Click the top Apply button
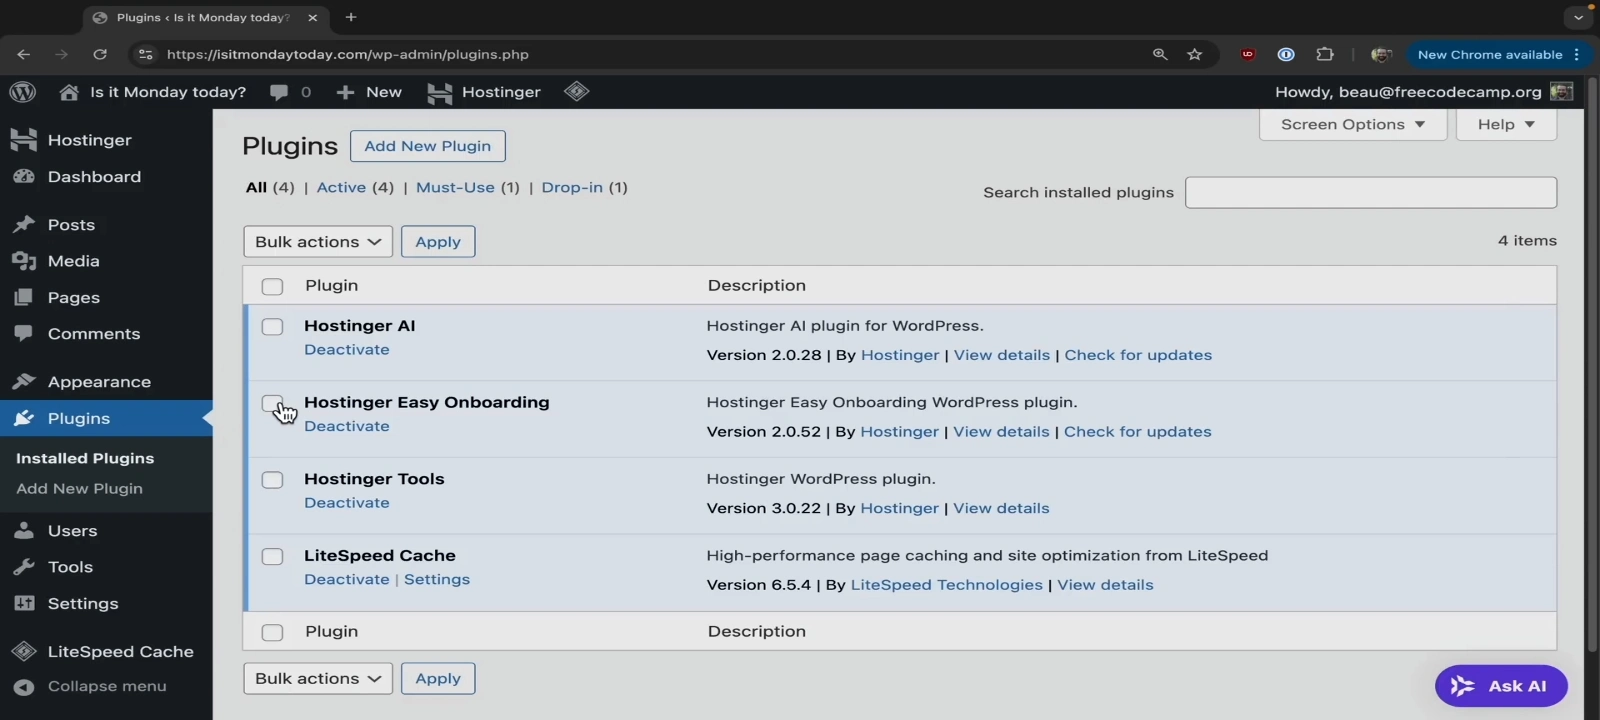 coord(438,242)
